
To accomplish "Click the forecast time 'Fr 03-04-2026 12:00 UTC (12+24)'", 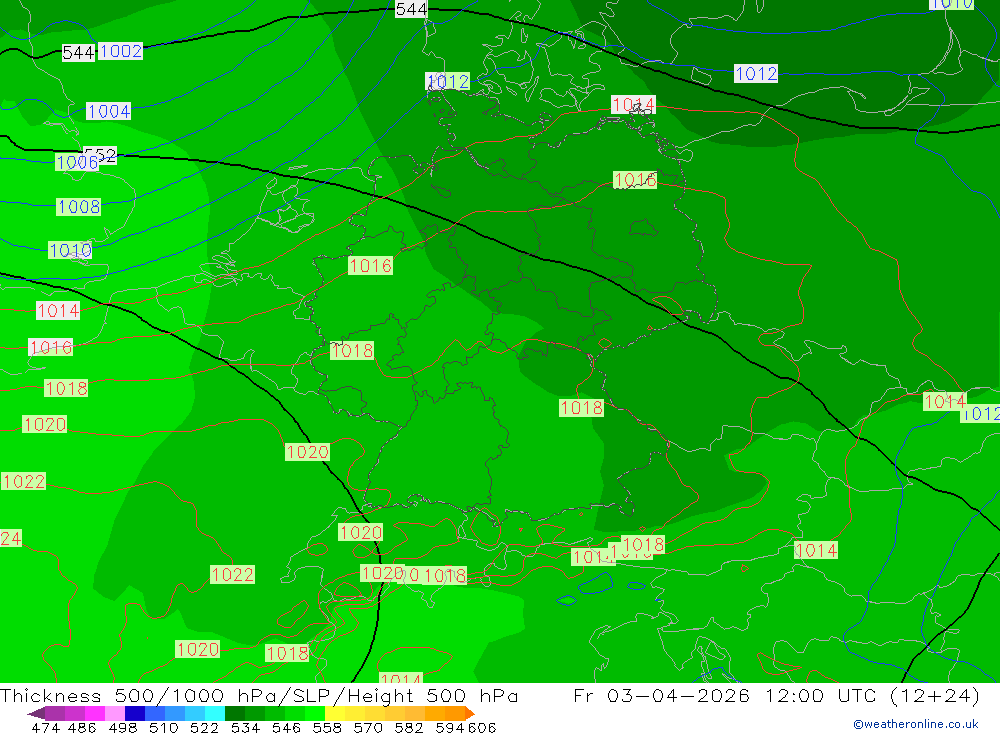I will (776, 695).
